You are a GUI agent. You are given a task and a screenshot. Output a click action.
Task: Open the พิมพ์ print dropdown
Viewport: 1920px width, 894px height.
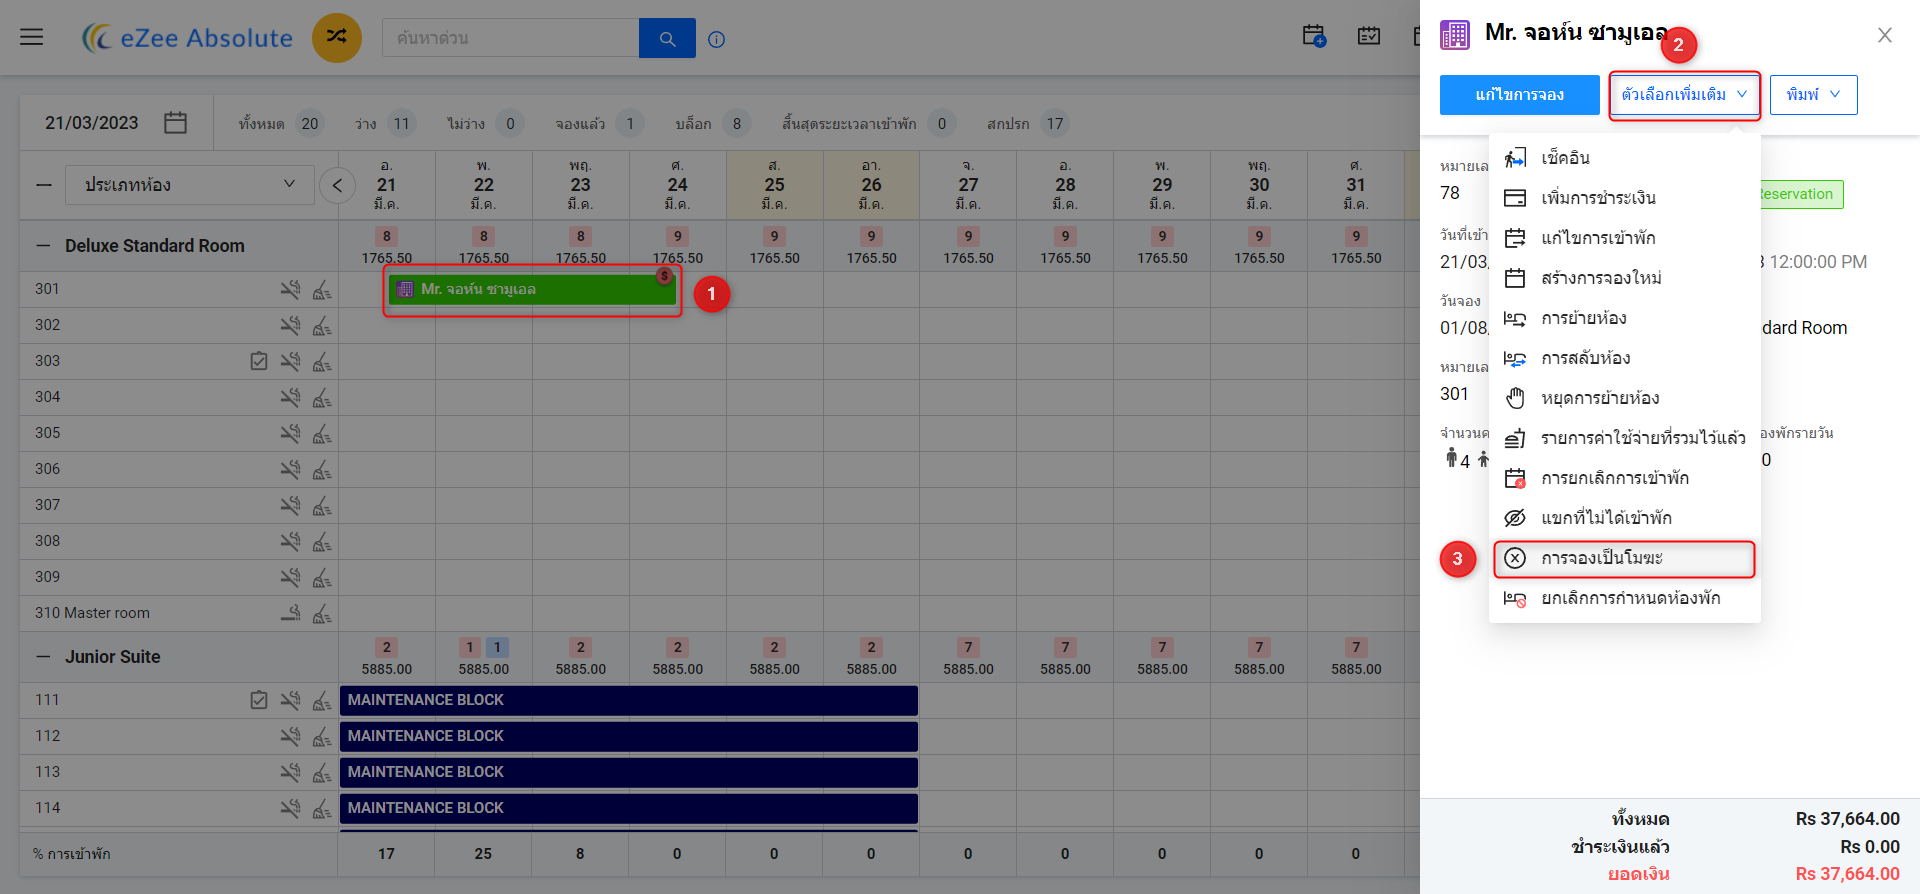1813,95
